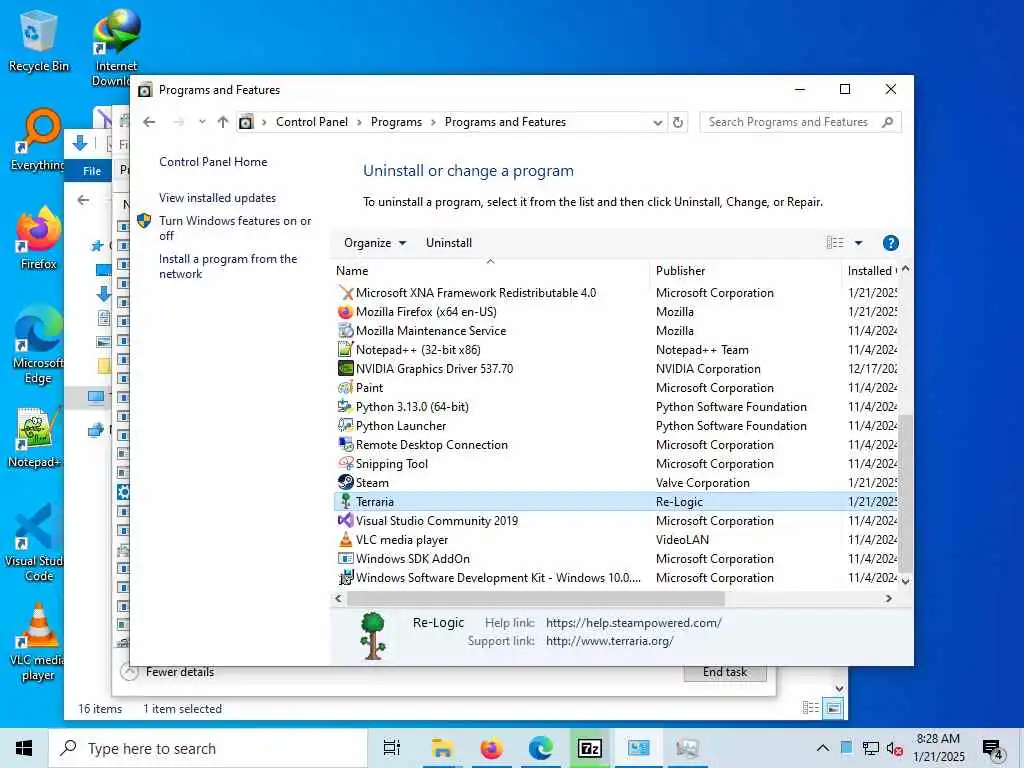The height and width of the screenshot is (768, 1024).
Task: Click the Refresh button beside address bar
Action: coord(678,122)
